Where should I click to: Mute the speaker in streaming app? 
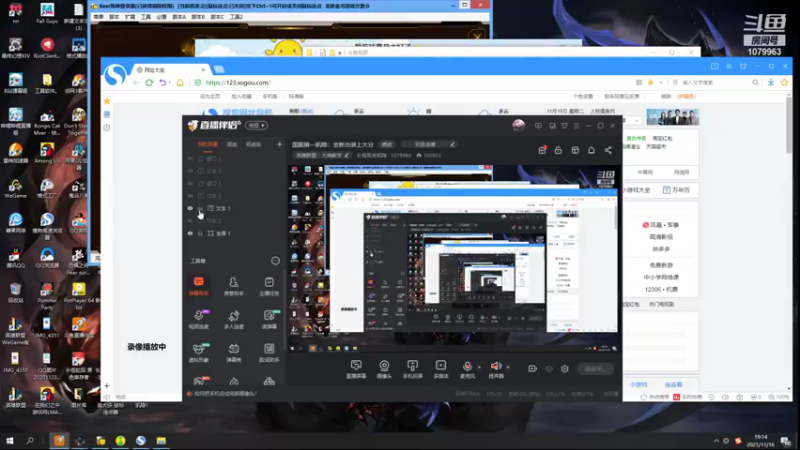pyautogui.click(x=495, y=368)
